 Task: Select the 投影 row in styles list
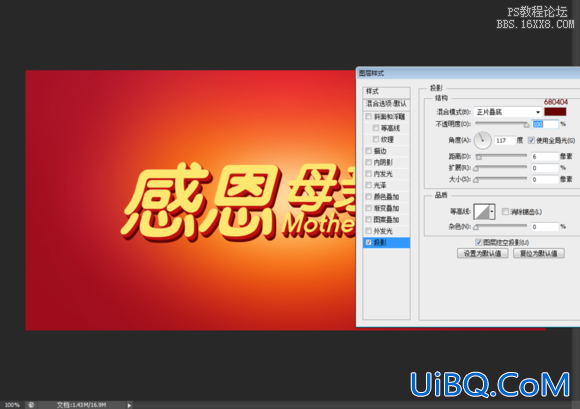point(386,243)
